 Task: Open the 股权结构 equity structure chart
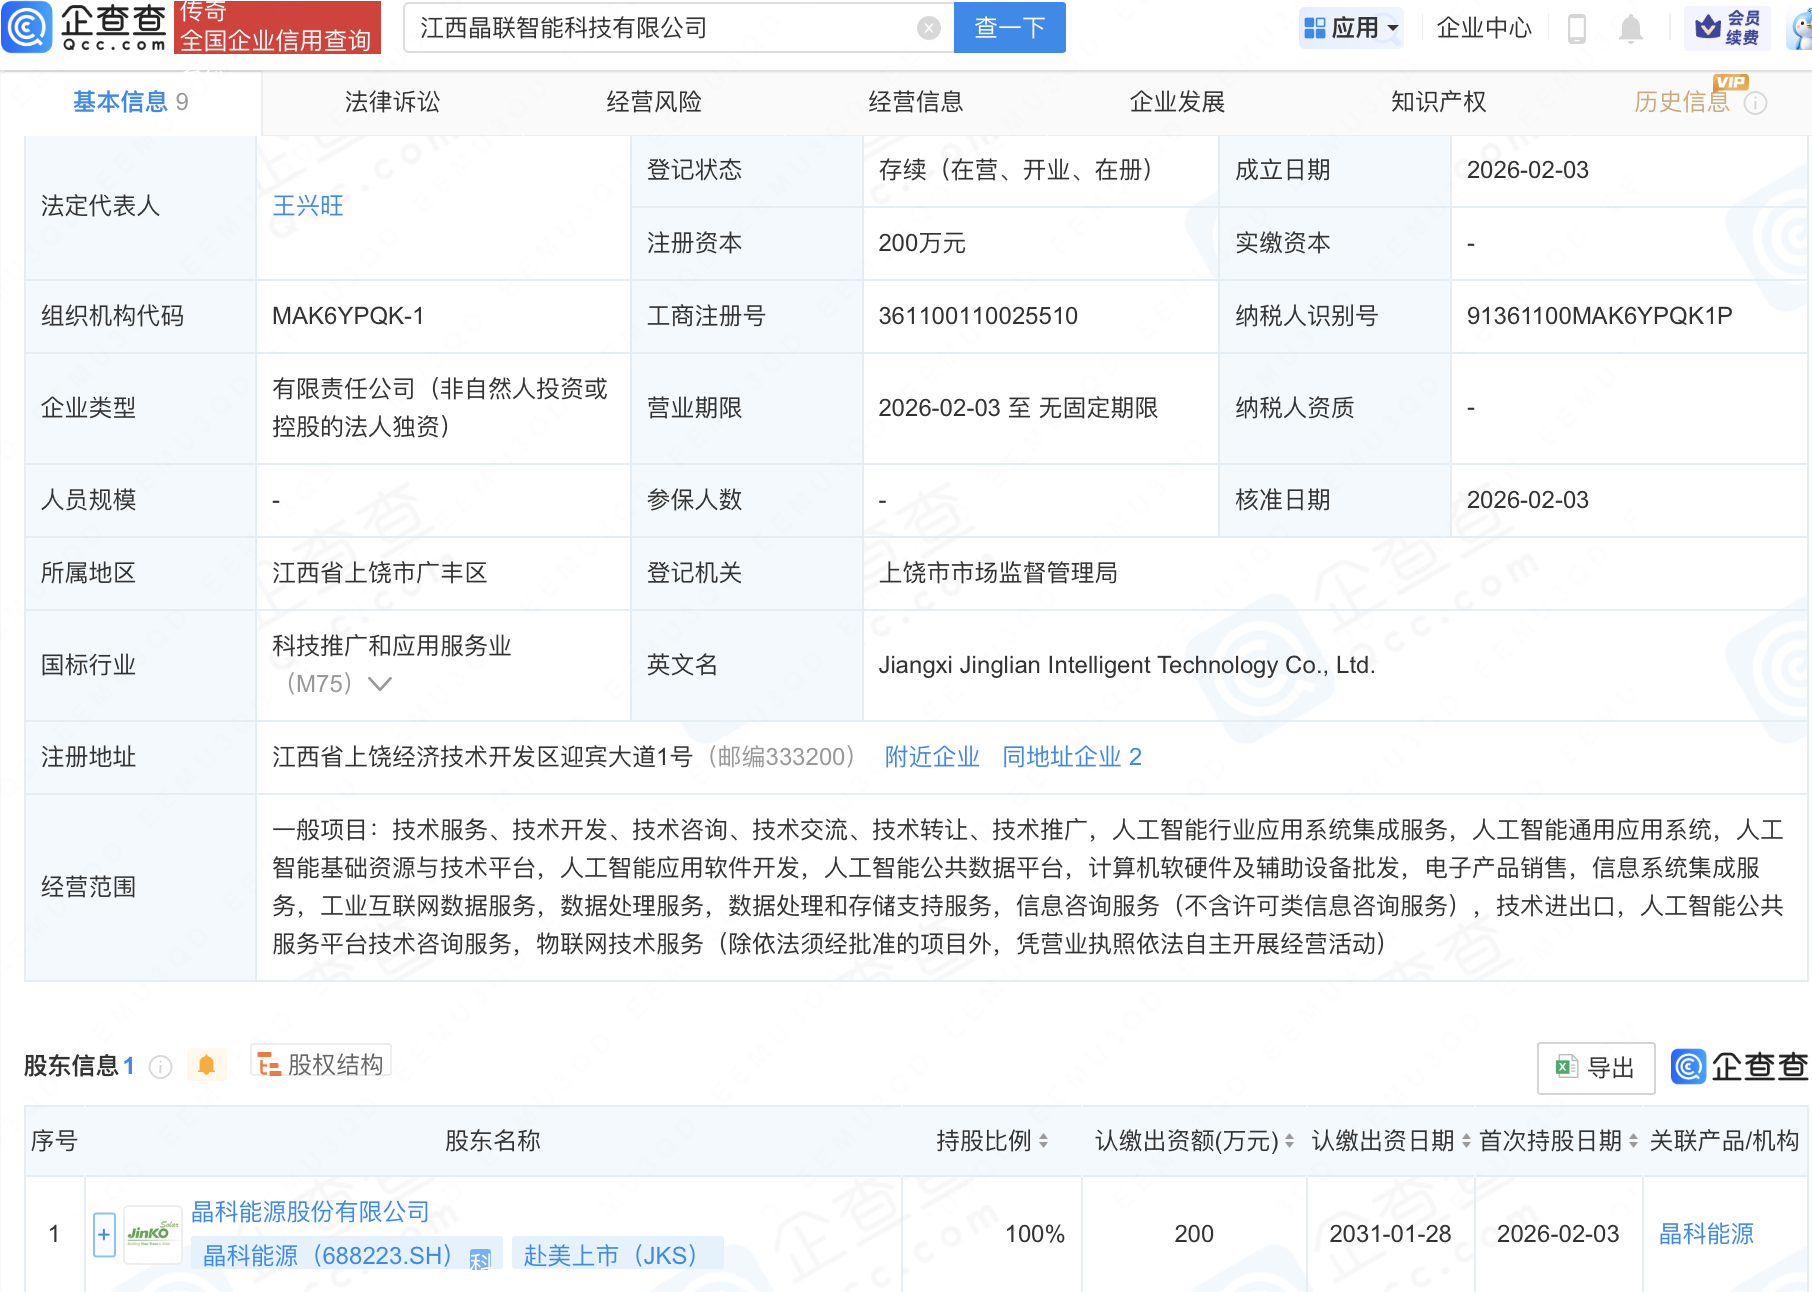(x=320, y=1064)
